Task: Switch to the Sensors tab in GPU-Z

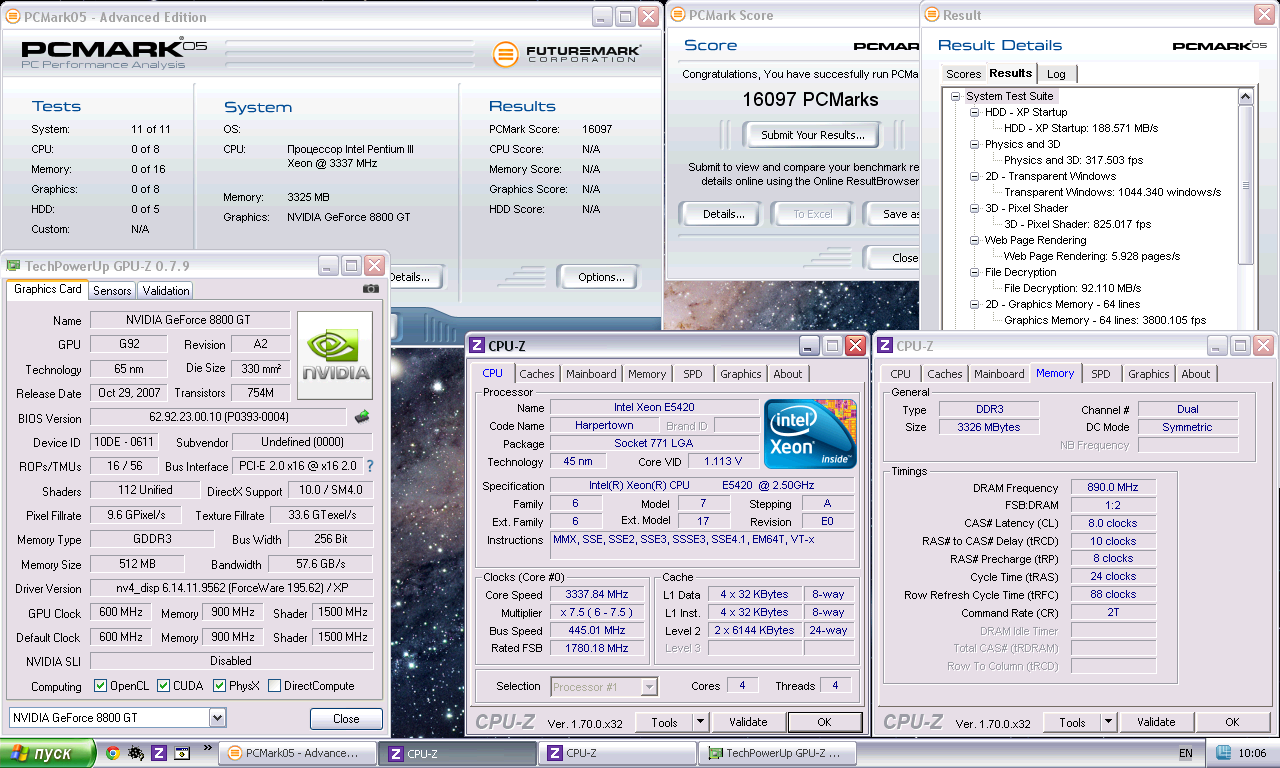Action: click(112, 291)
